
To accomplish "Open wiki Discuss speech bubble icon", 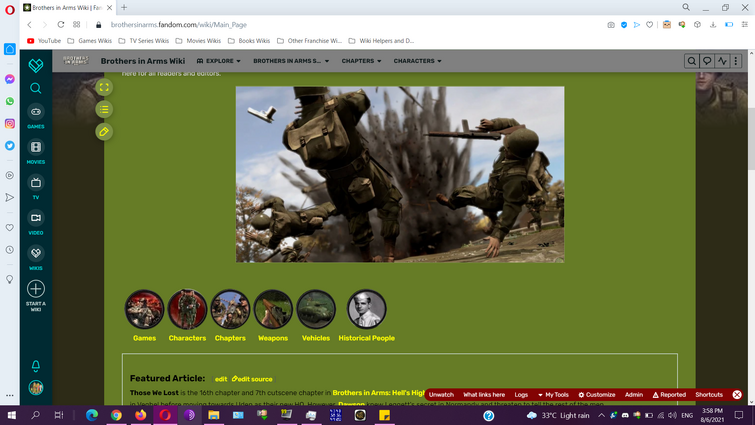I will [707, 61].
